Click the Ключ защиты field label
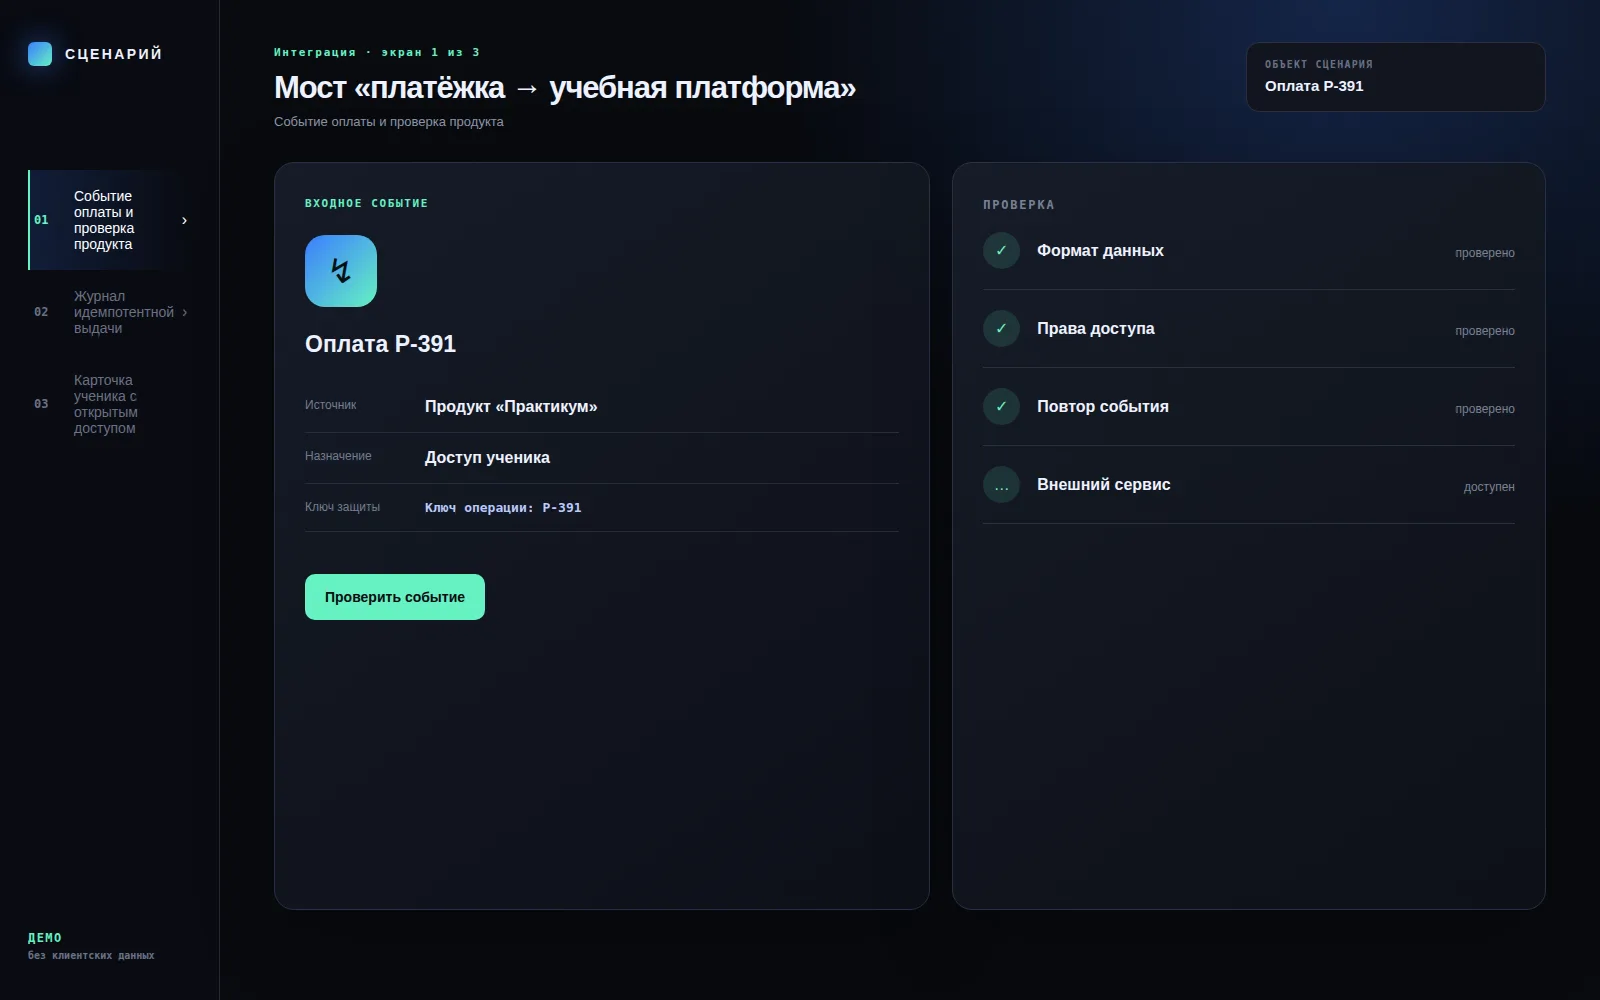1600x1000 pixels. coord(342,507)
